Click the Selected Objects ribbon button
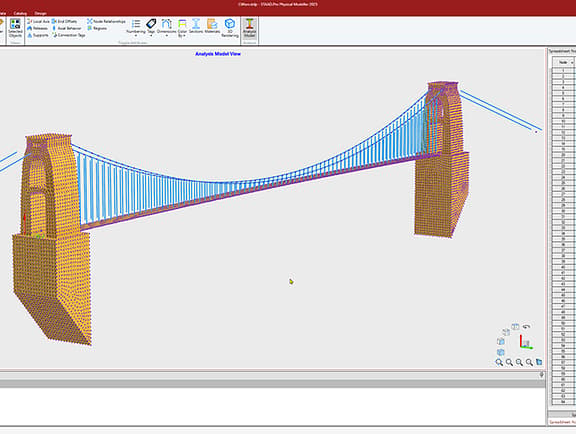Screen dimensions: 576x434 pos(15,28)
